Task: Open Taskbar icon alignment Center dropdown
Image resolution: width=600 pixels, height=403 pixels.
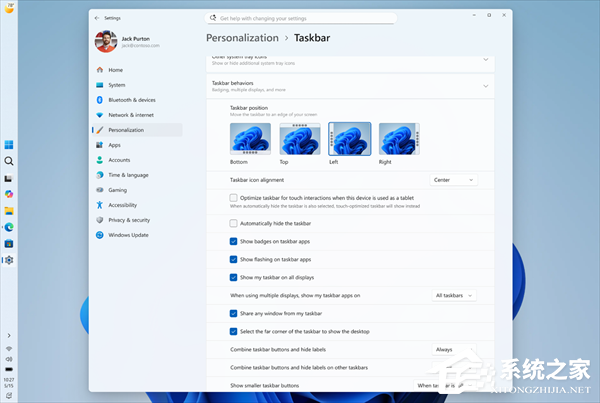Action: point(453,180)
